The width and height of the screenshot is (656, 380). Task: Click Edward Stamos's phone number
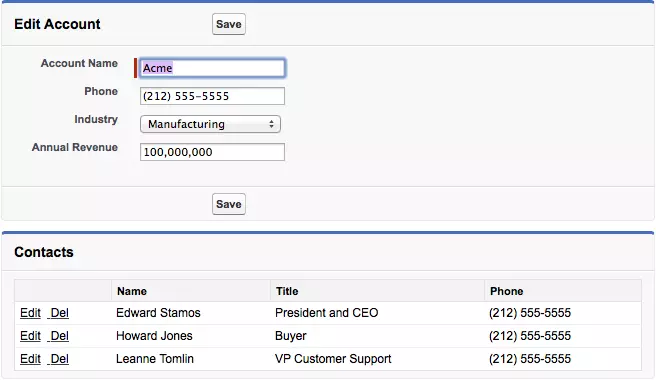pyautogui.click(x=530, y=313)
